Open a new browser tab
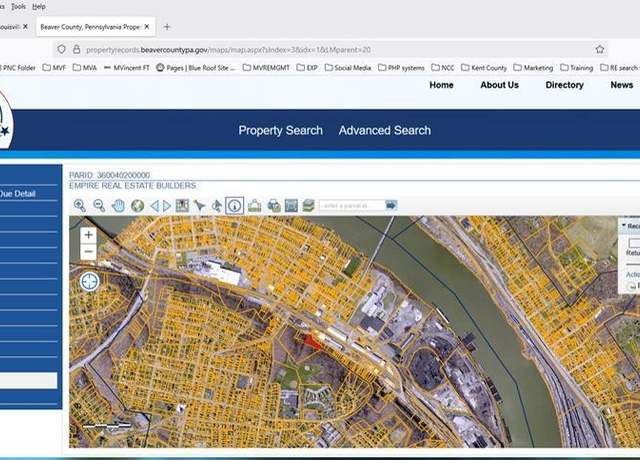Image resolution: width=640 pixels, height=460 pixels. coord(167,27)
